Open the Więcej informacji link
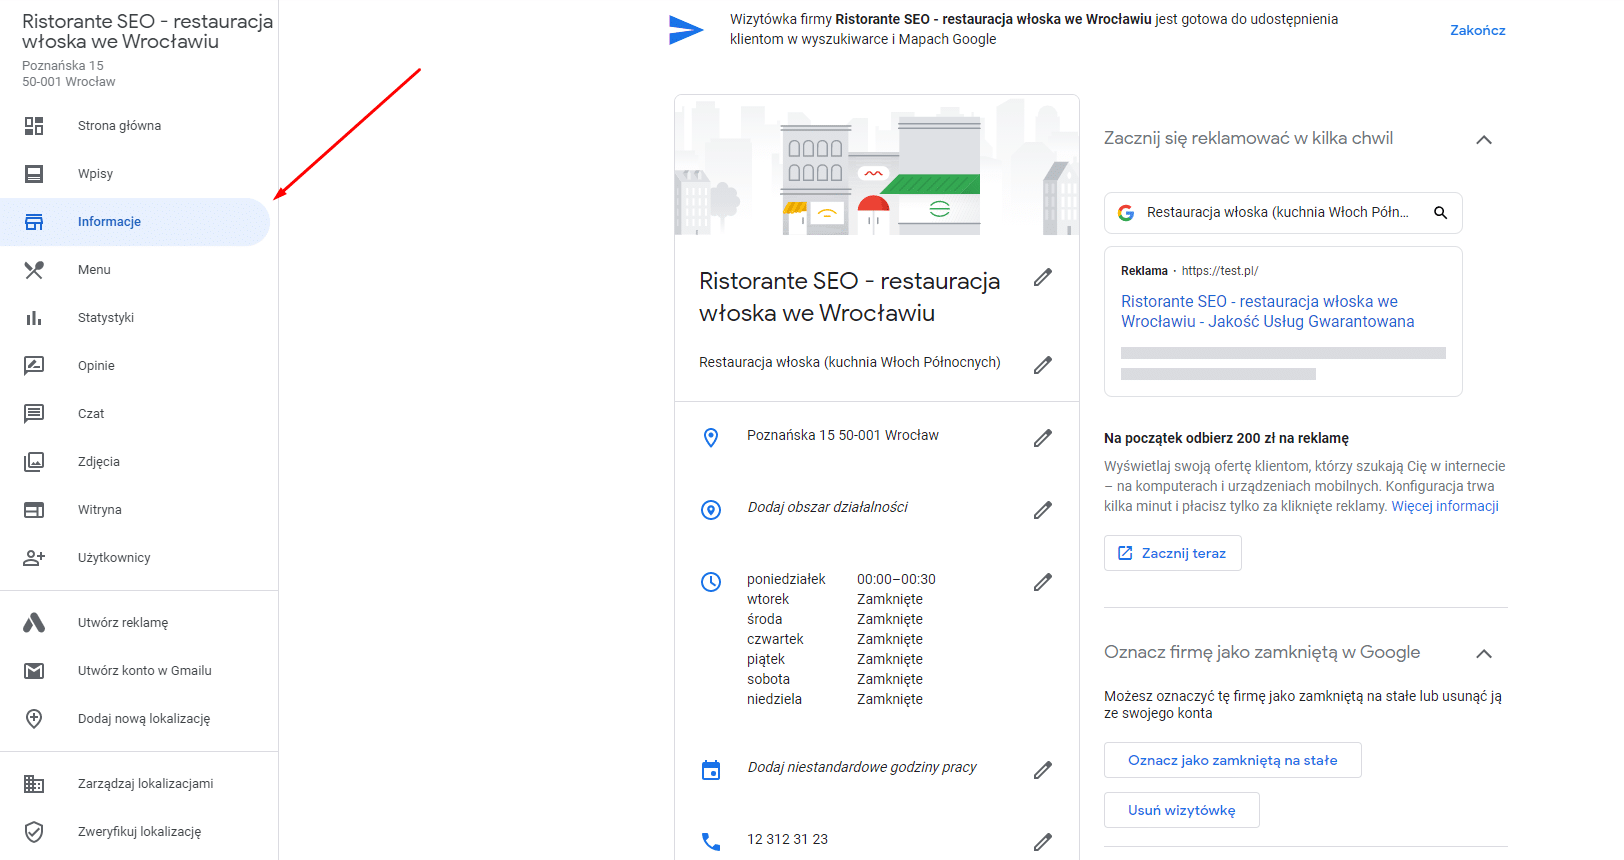Screen dimensions: 1624x860 [1445, 506]
